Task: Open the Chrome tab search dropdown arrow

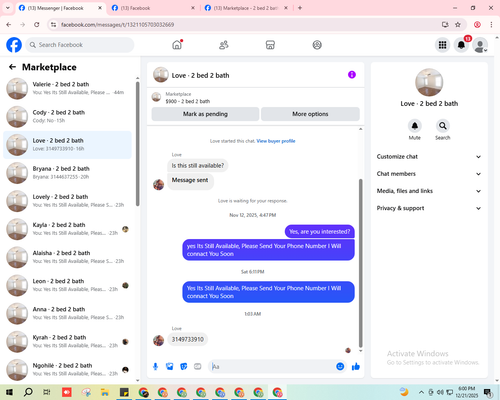Action: point(8,8)
